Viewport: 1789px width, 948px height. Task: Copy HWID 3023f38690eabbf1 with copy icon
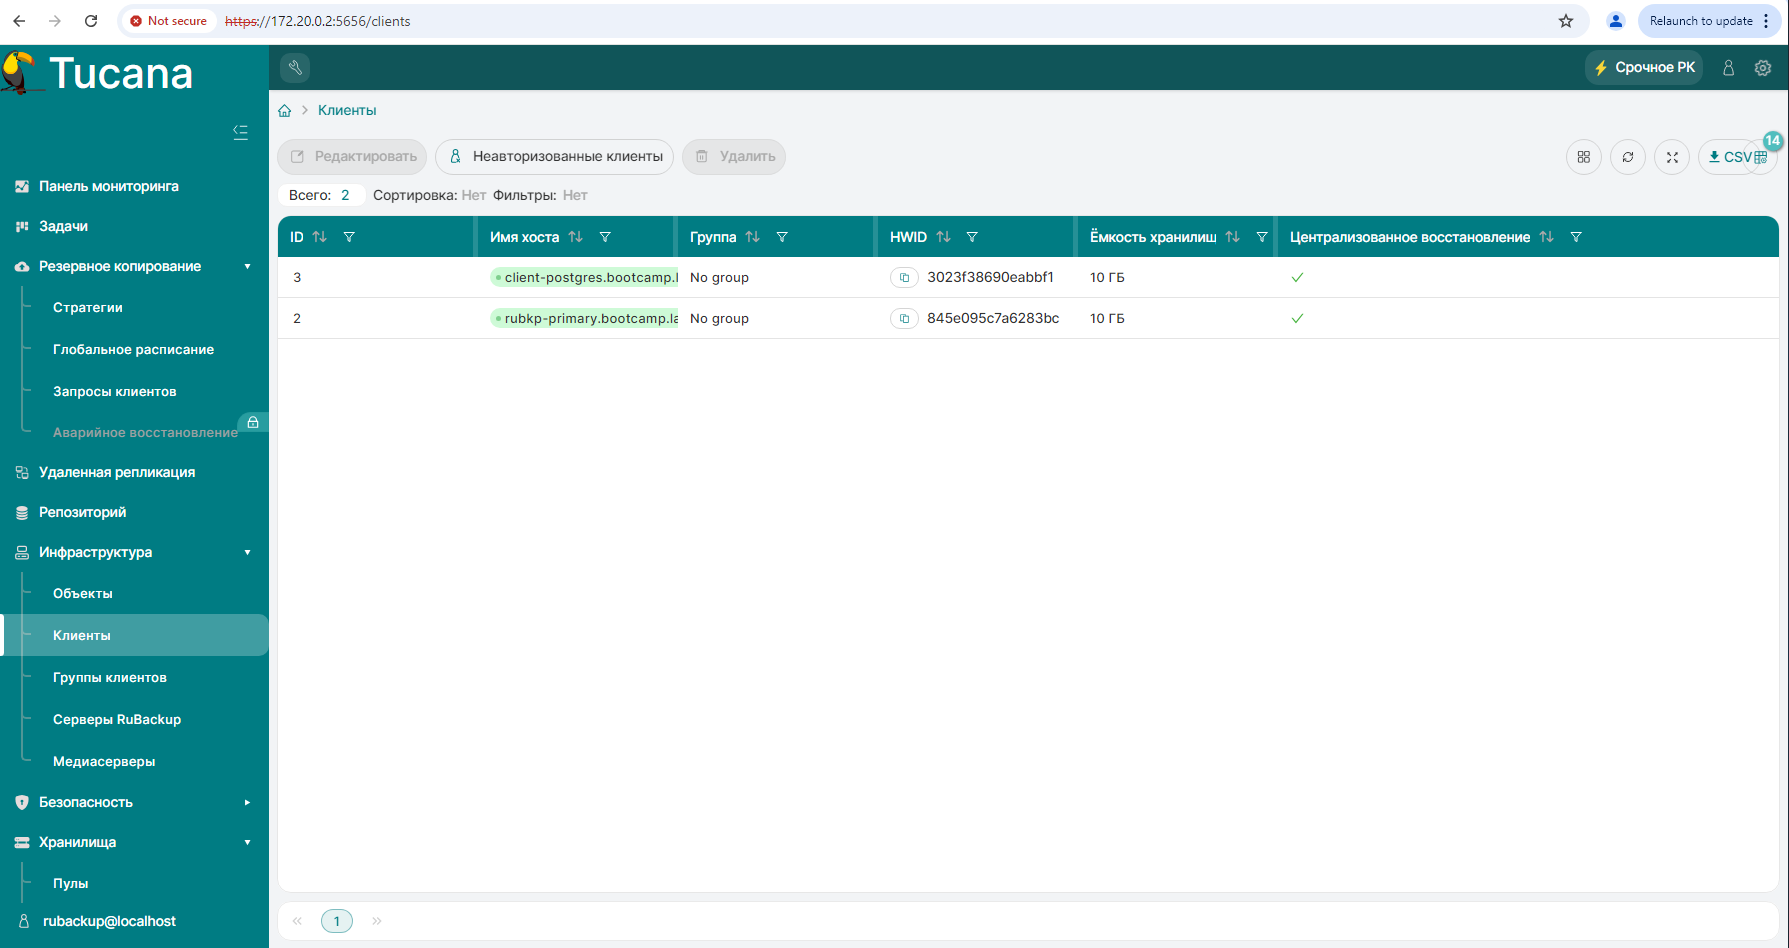click(904, 278)
